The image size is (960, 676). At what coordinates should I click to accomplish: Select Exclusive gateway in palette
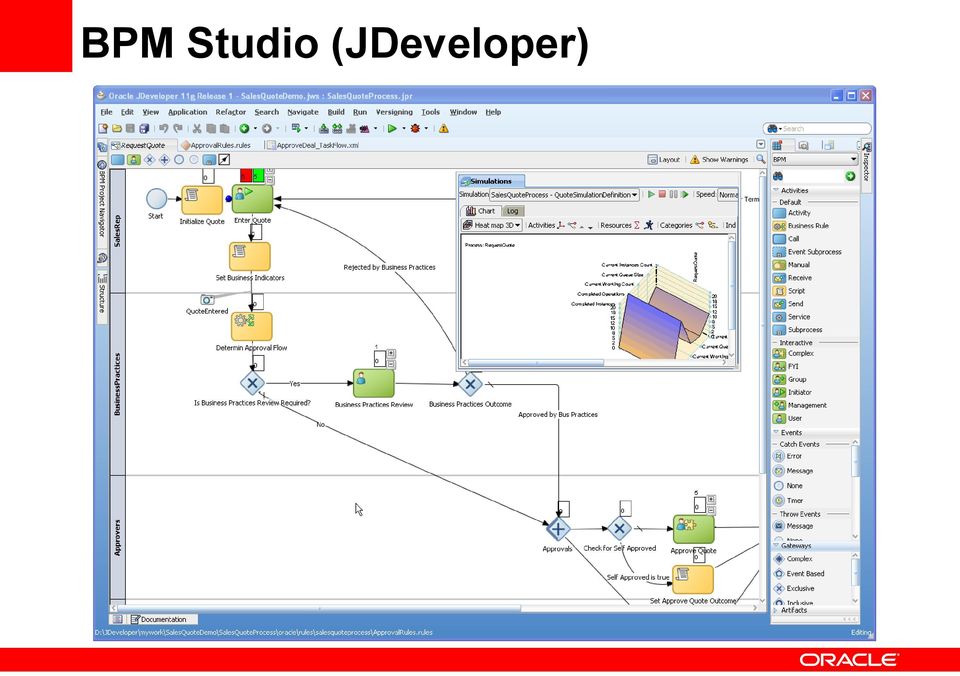[794, 588]
